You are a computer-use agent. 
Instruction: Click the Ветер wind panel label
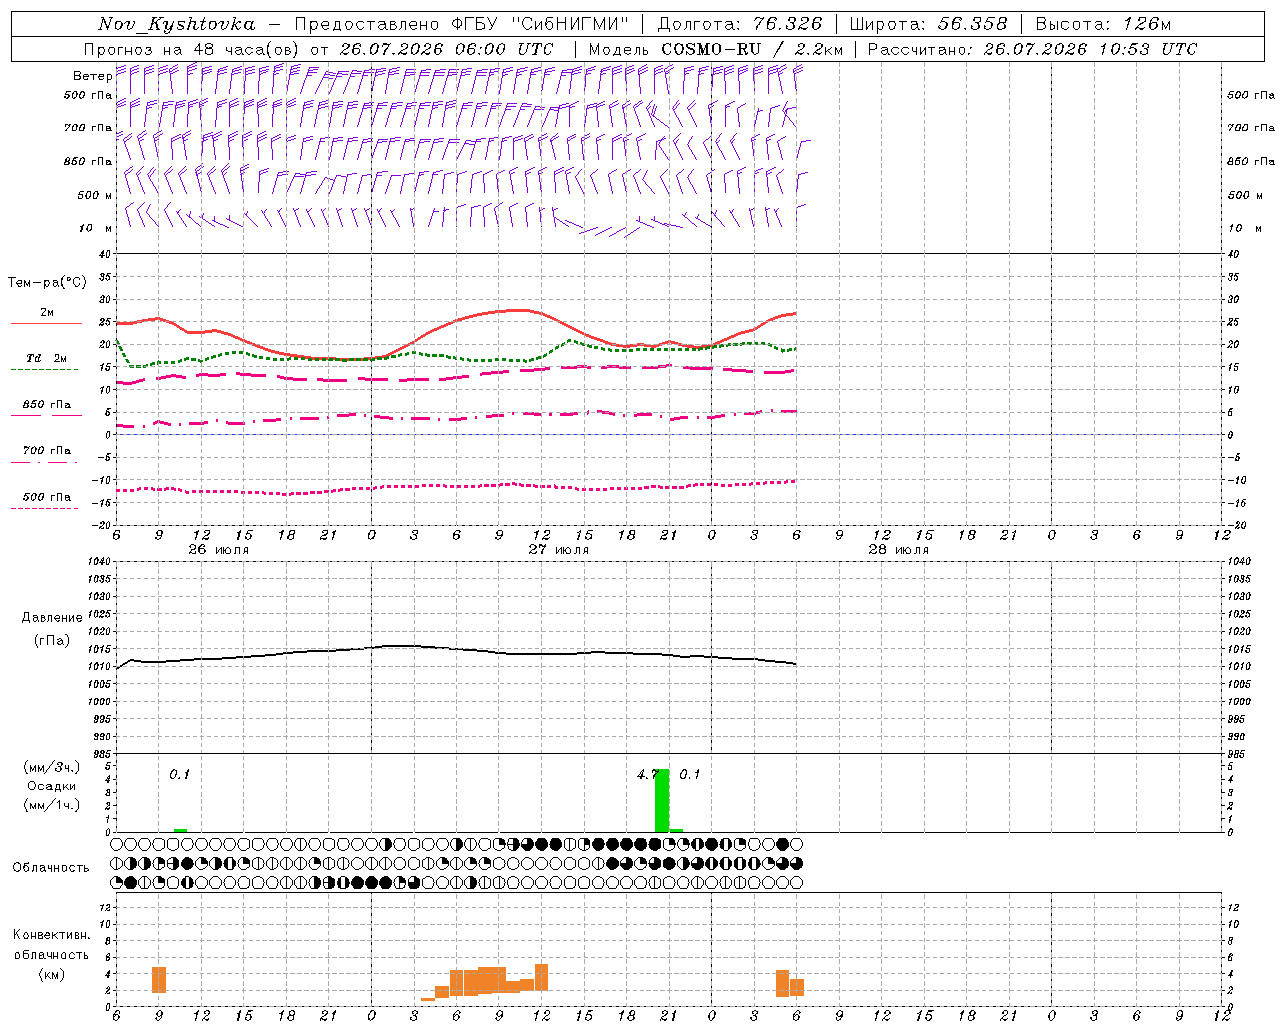coord(92,76)
